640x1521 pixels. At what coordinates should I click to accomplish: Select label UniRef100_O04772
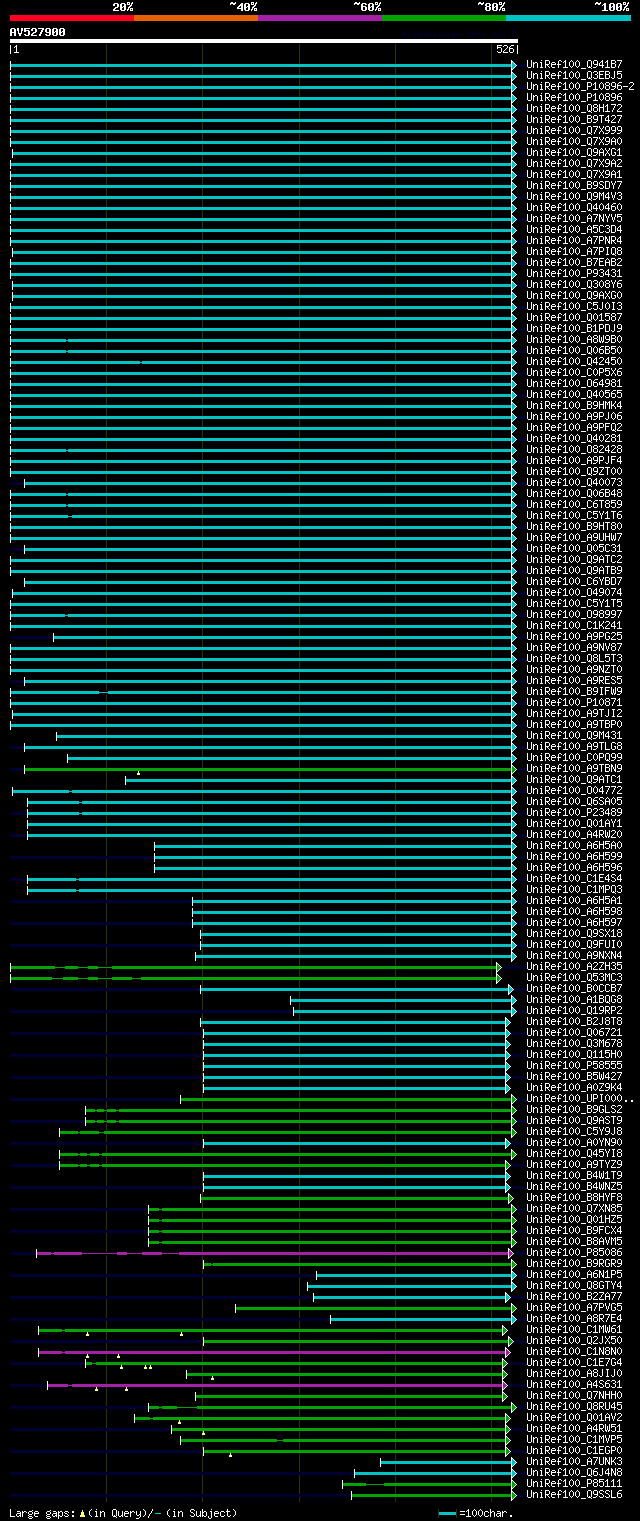574,791
